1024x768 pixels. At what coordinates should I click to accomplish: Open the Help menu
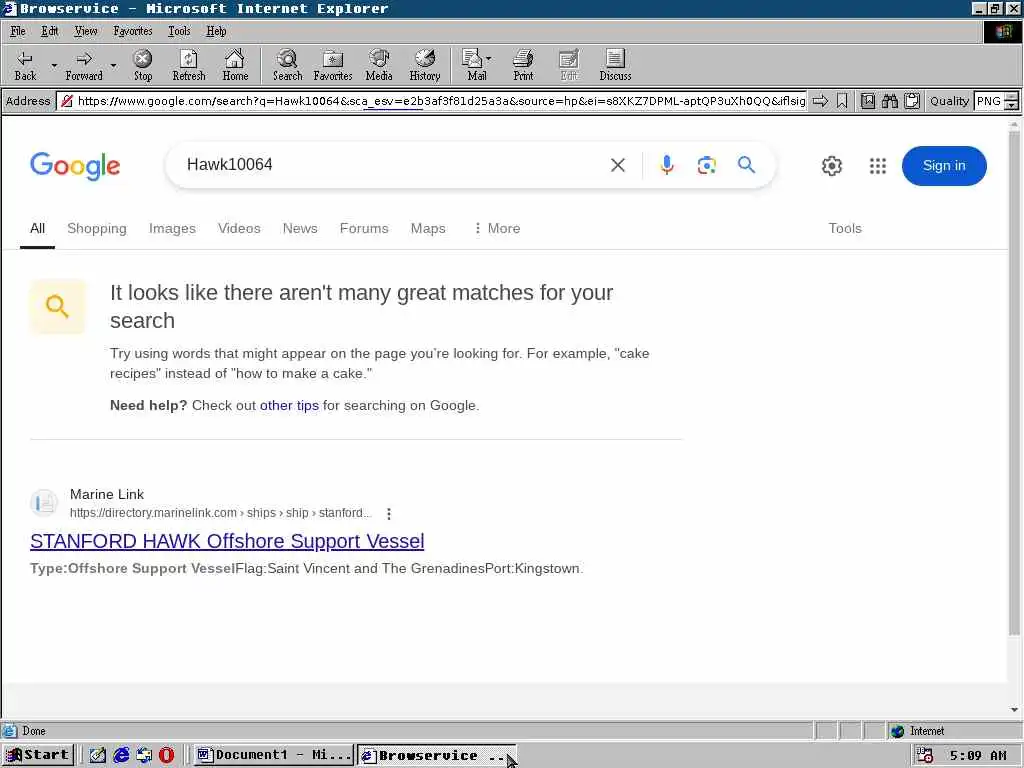[x=216, y=31]
